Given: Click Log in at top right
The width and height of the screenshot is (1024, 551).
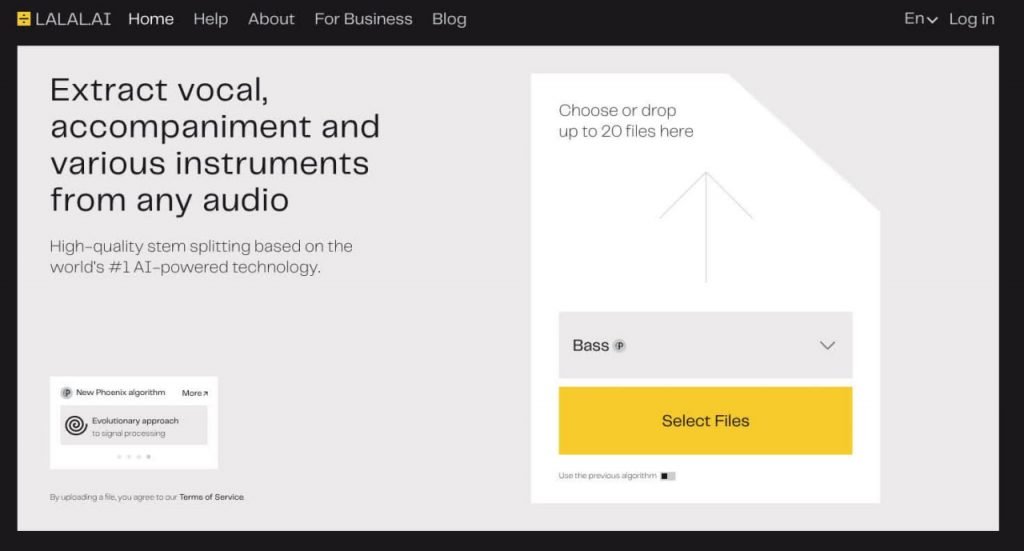Looking at the screenshot, I should pos(971,19).
